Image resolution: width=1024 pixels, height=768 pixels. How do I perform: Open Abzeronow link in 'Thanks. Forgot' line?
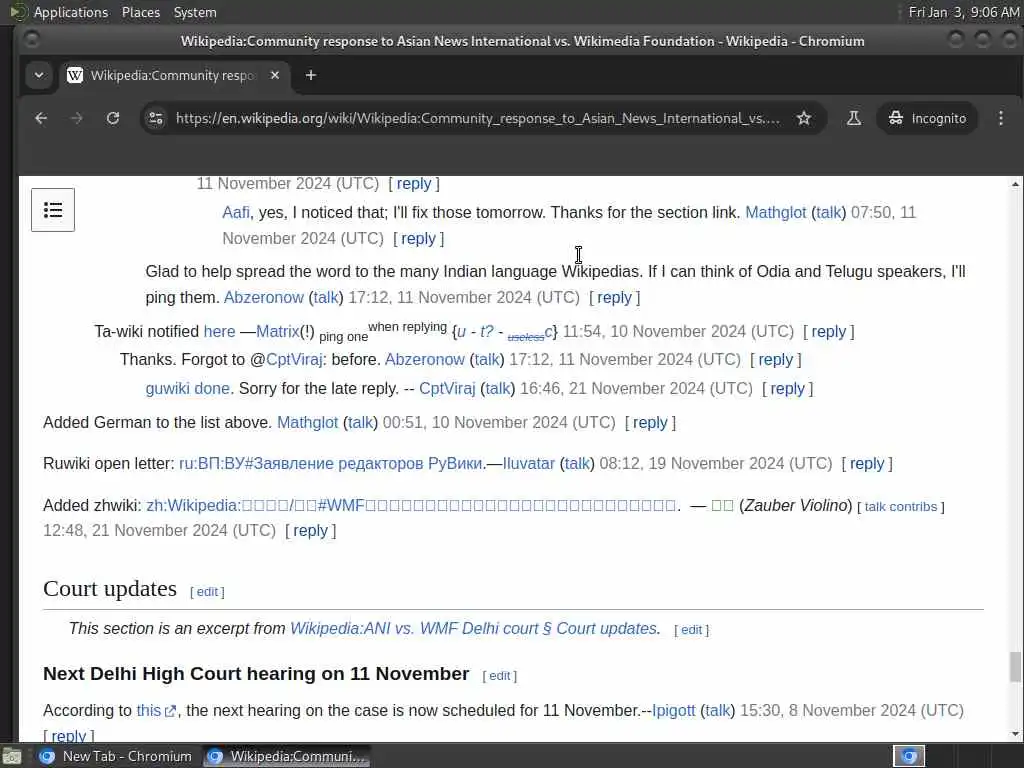pyautogui.click(x=424, y=359)
